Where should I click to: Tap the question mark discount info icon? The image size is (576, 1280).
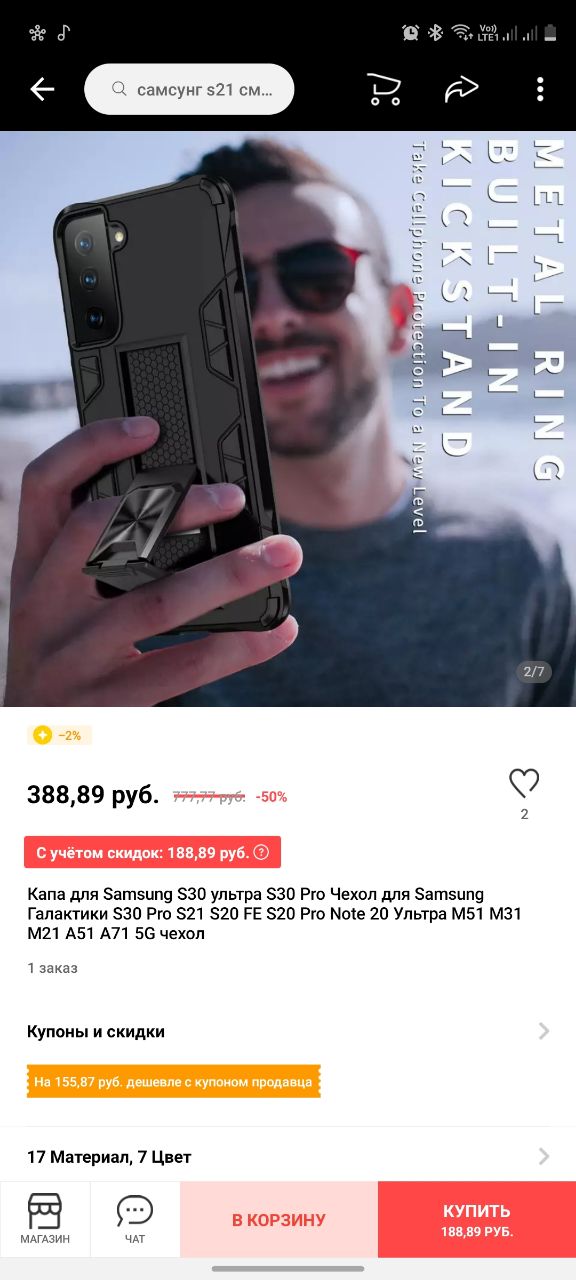pyautogui.click(x=262, y=853)
